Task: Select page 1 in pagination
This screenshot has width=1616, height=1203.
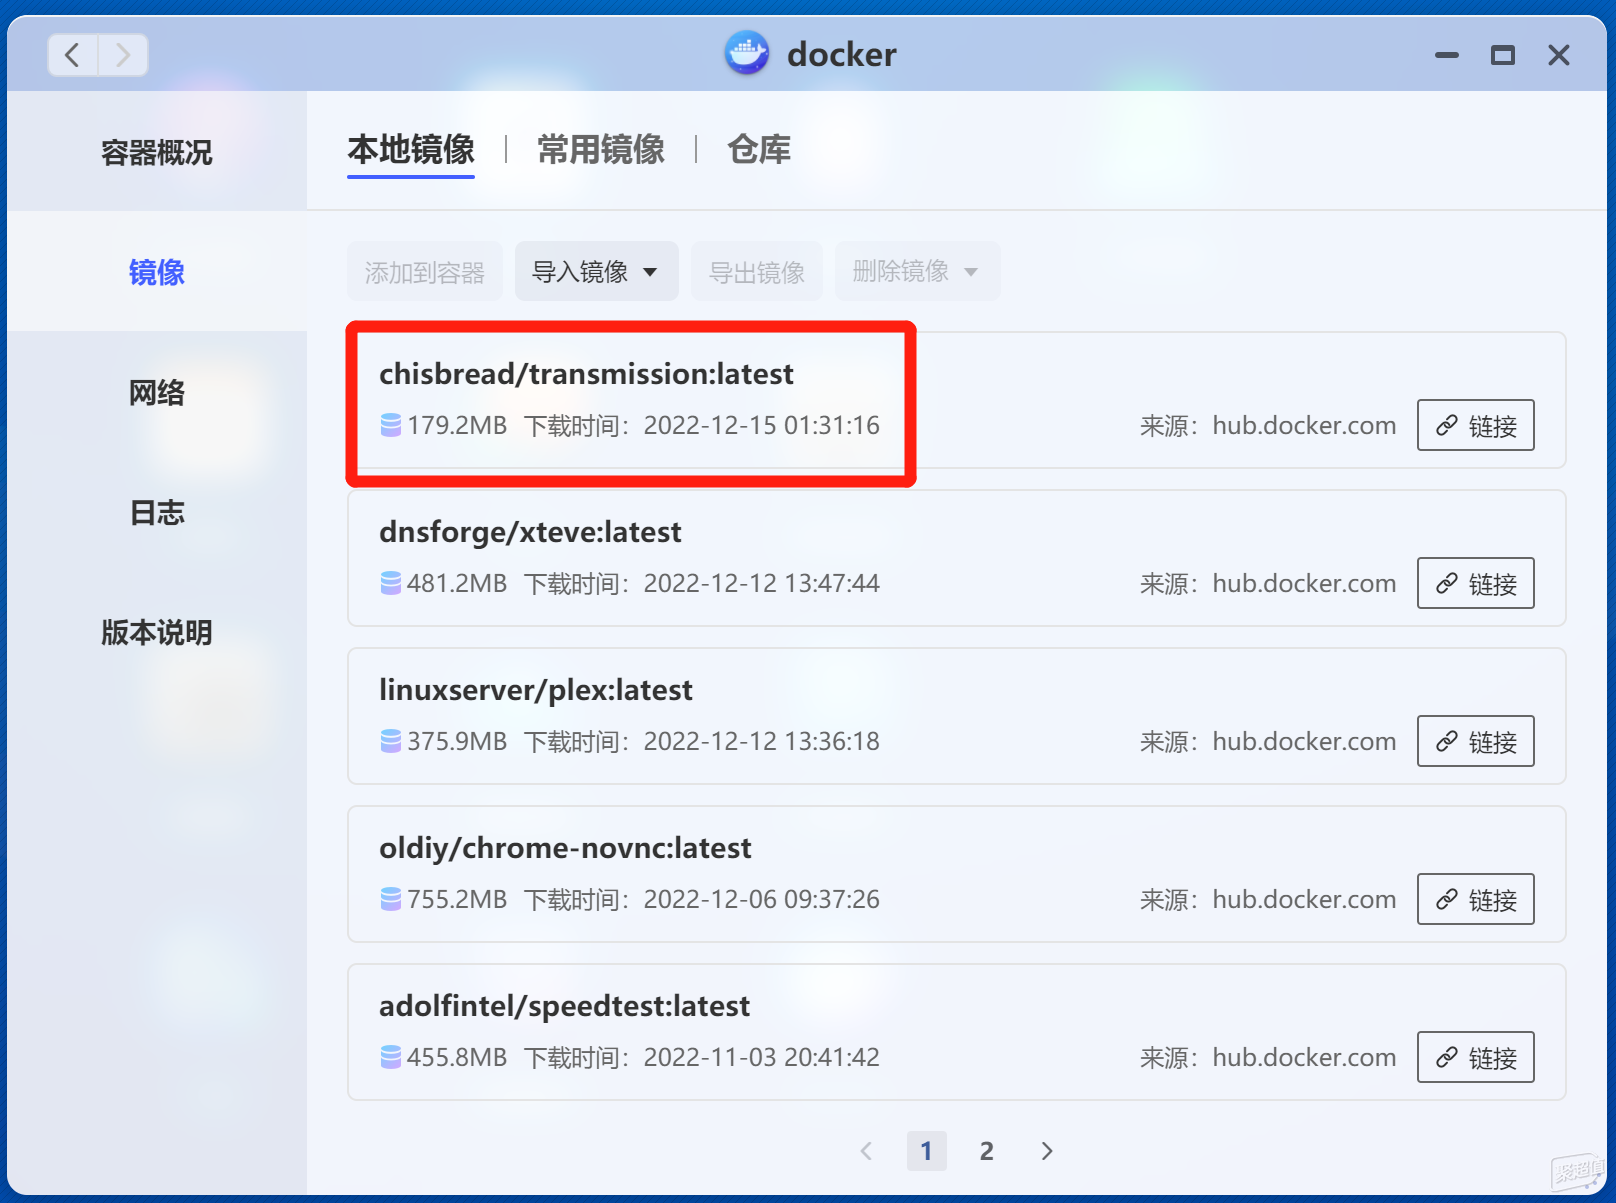Action: pos(927,1151)
